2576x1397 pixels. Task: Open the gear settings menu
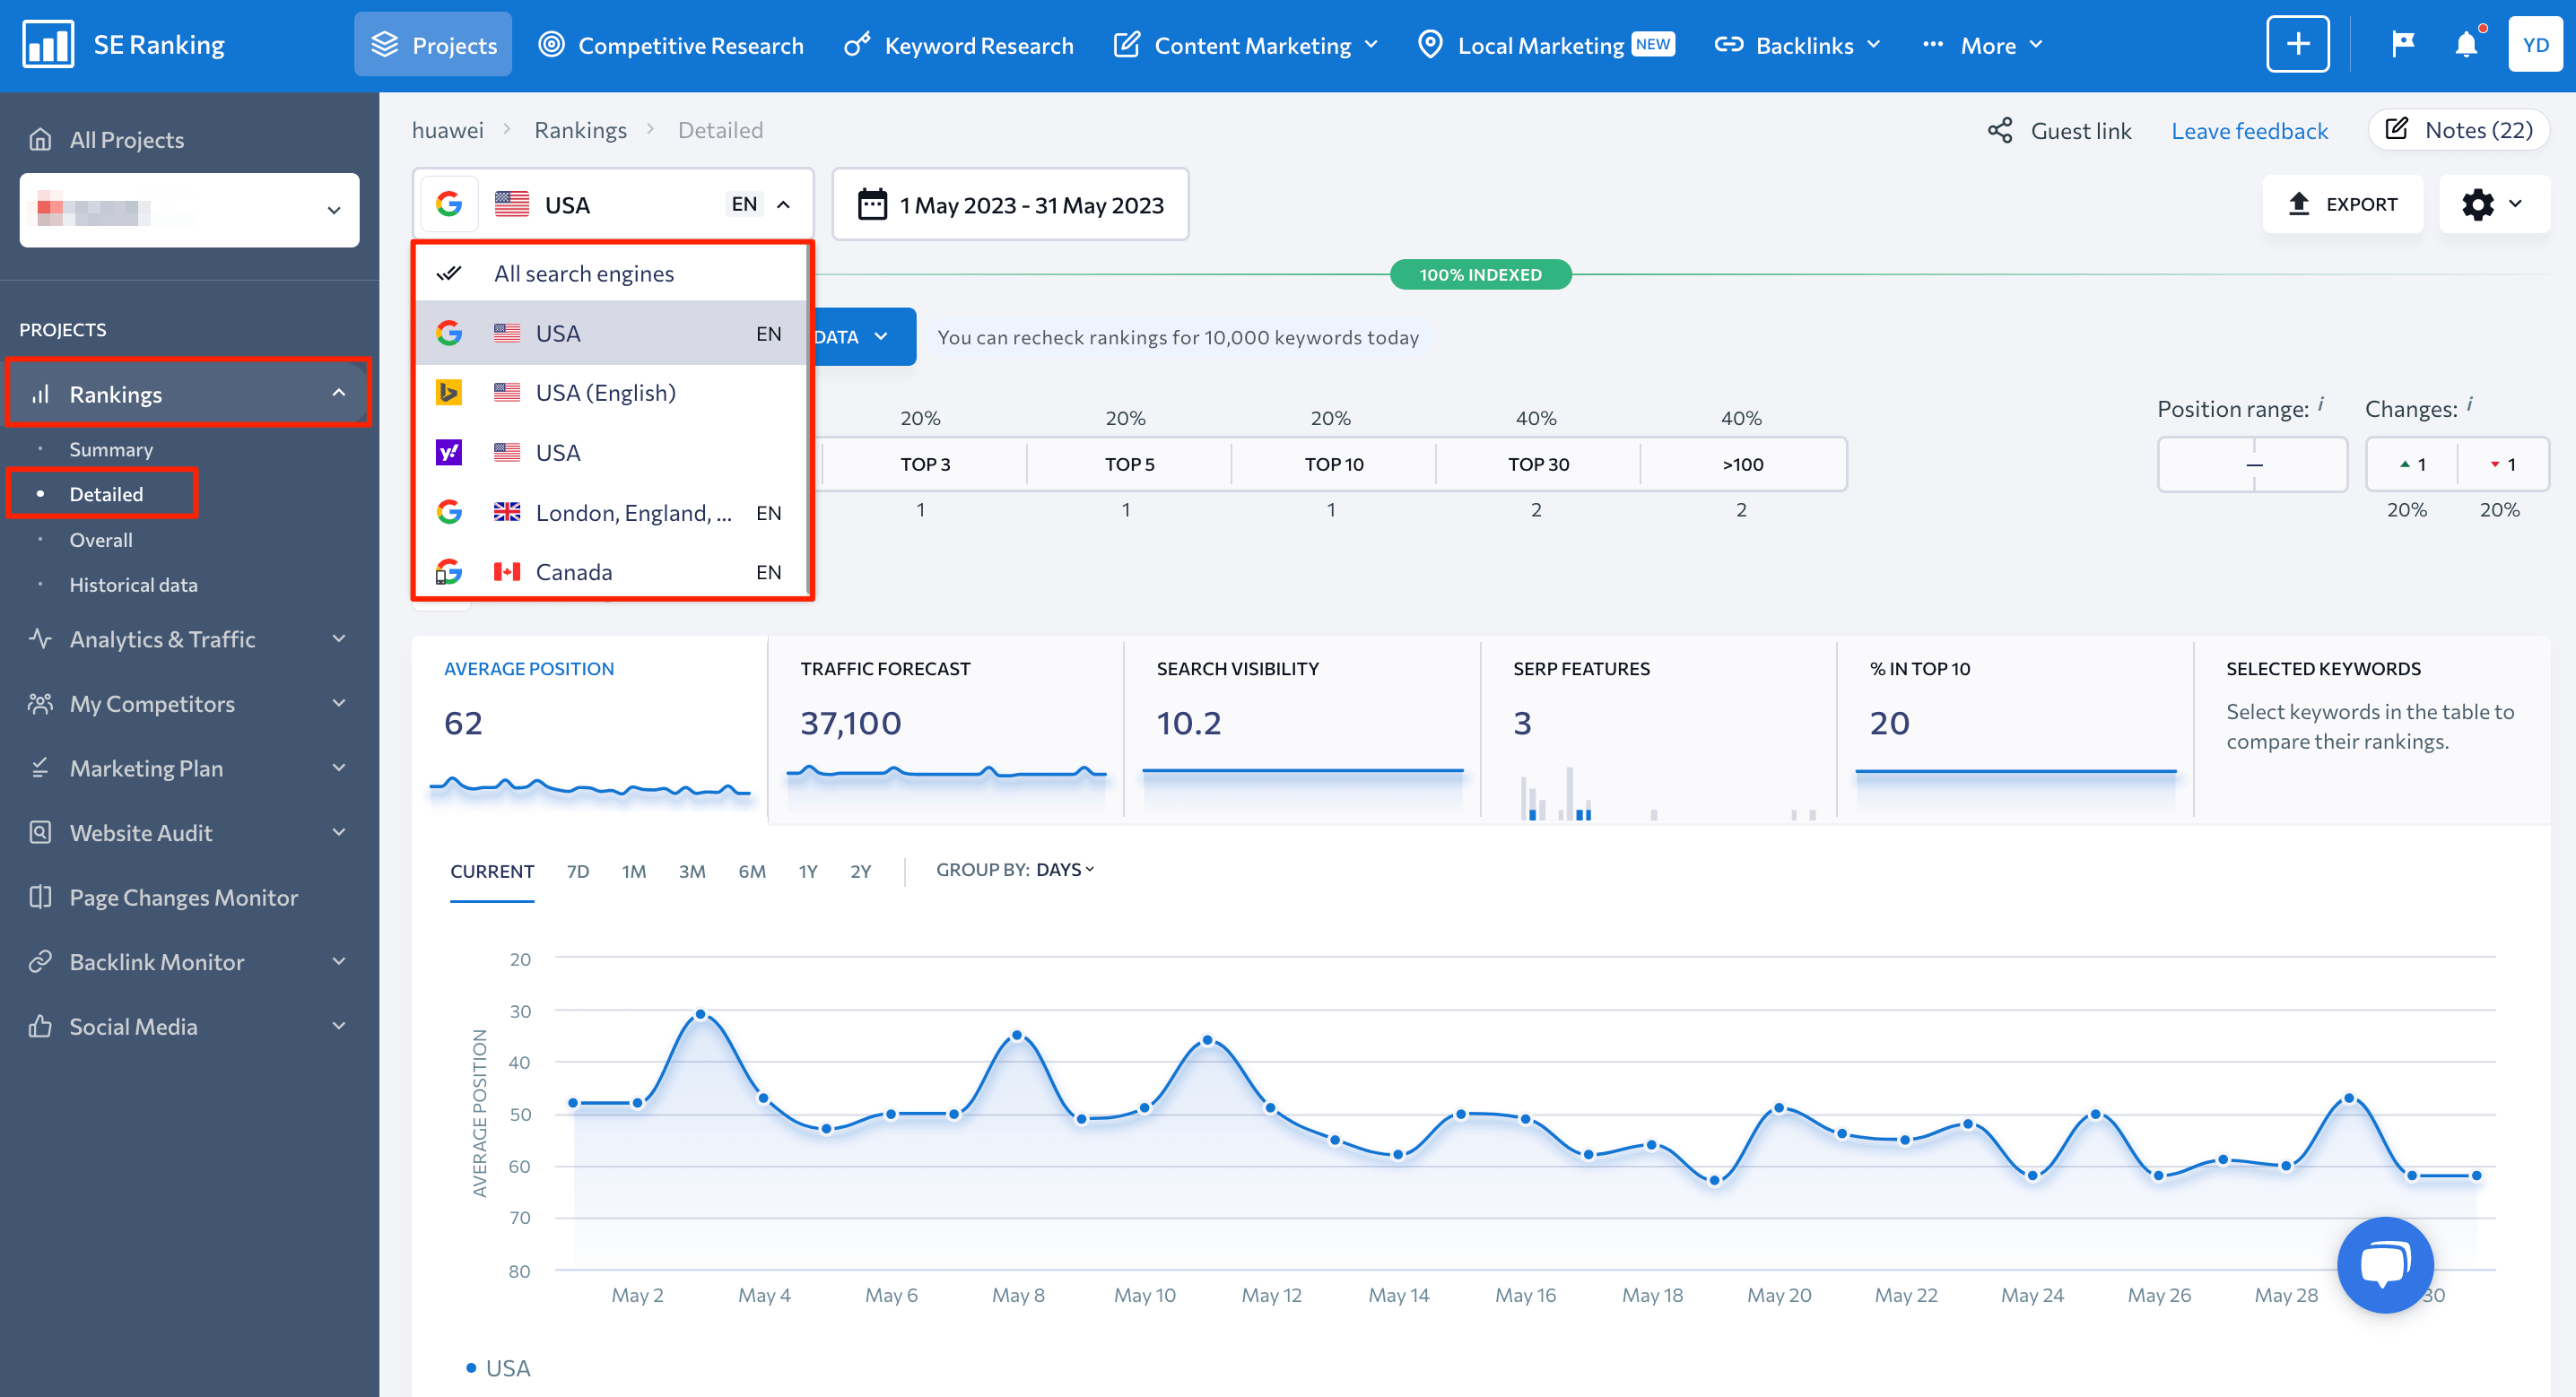click(2494, 205)
